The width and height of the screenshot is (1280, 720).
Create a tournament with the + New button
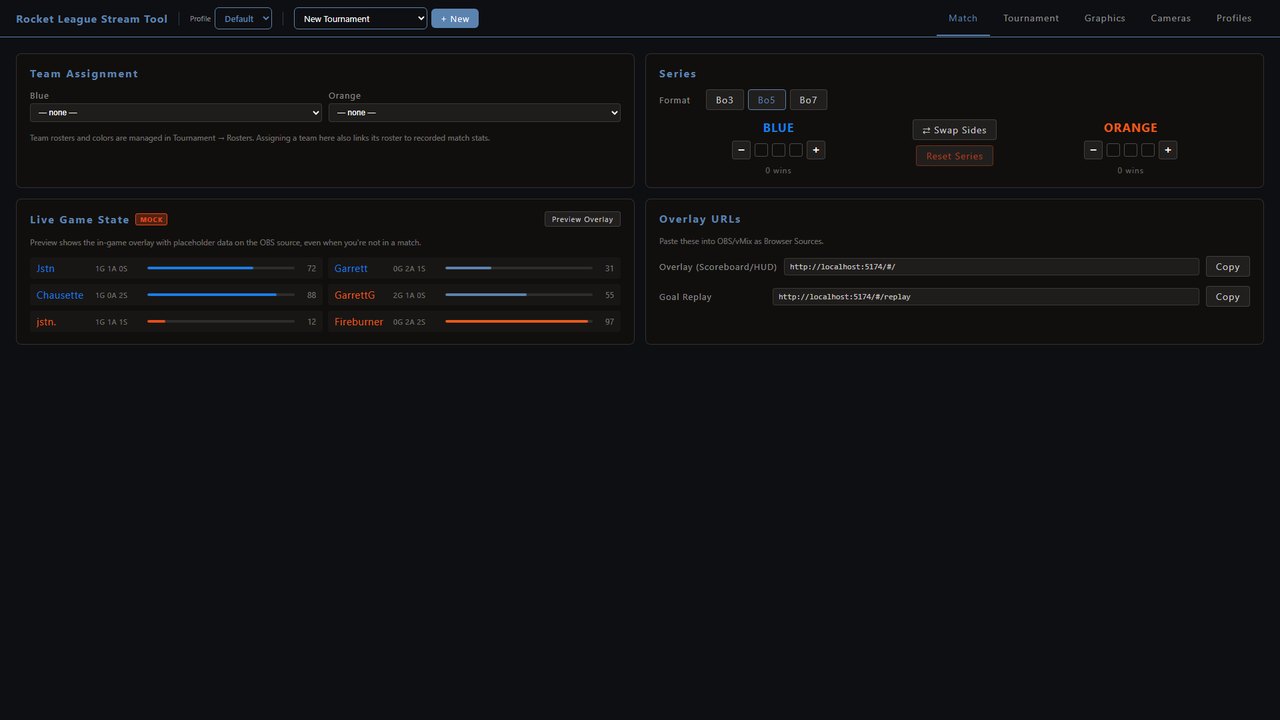(x=455, y=18)
